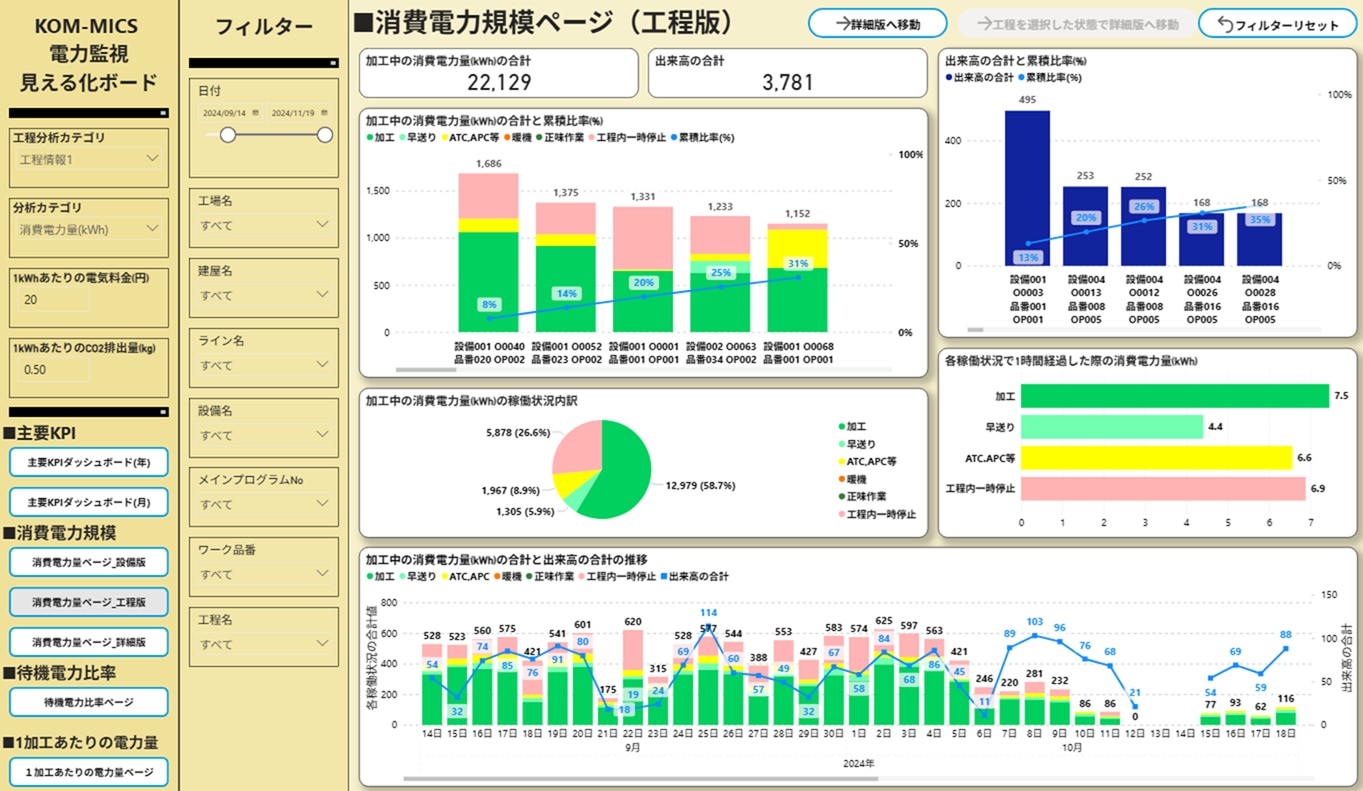This screenshot has width=1363, height=791.
Task: Navigate to 1加工あたりの電力量ページ
Action: 89,772
